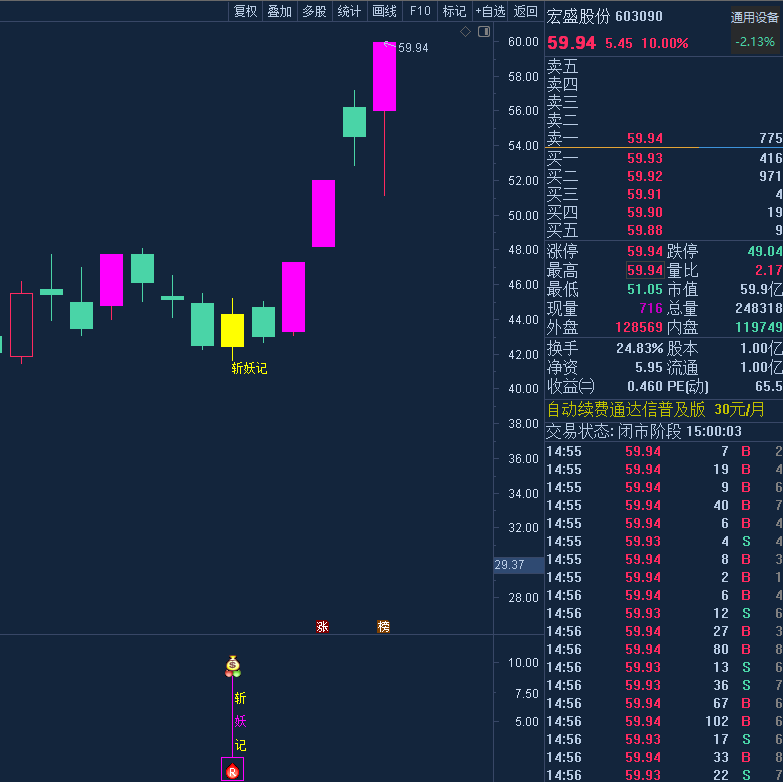This screenshot has height=782, width=783.
Task: Open the 复权 price adjustment menu
Action: coord(245,11)
